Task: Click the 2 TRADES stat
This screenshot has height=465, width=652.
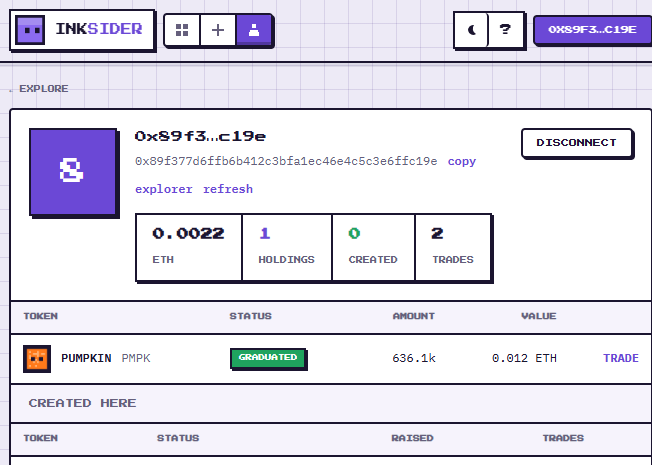Action: (x=453, y=247)
